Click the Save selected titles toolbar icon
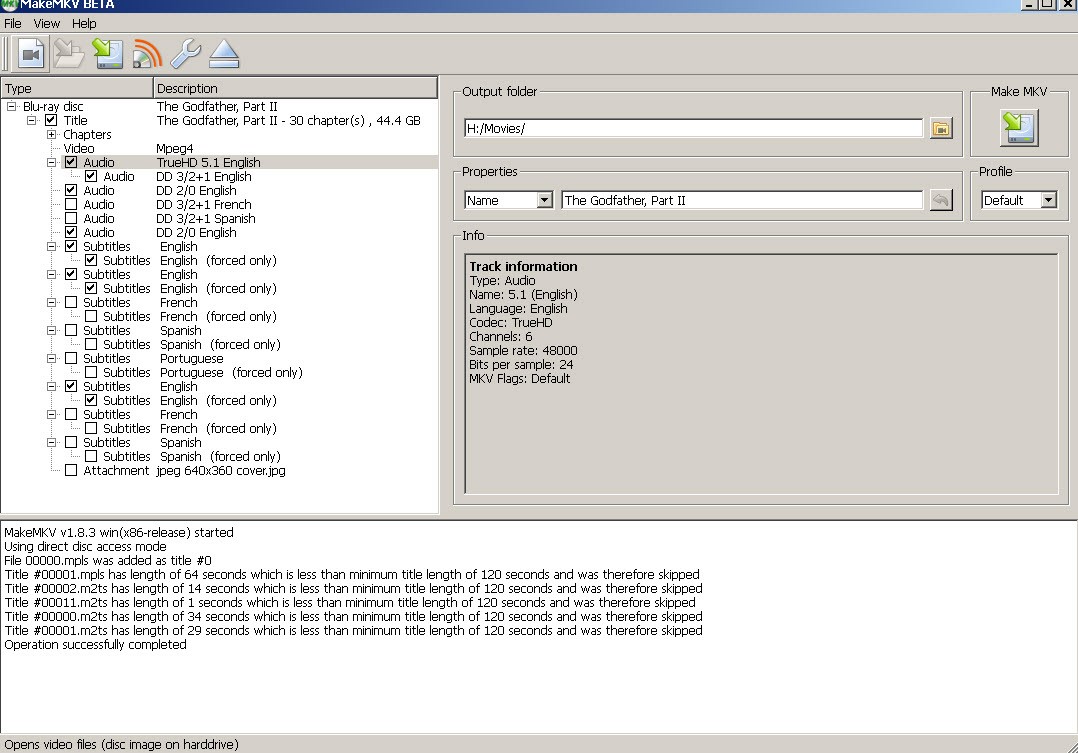The height and width of the screenshot is (753, 1078). 108,54
